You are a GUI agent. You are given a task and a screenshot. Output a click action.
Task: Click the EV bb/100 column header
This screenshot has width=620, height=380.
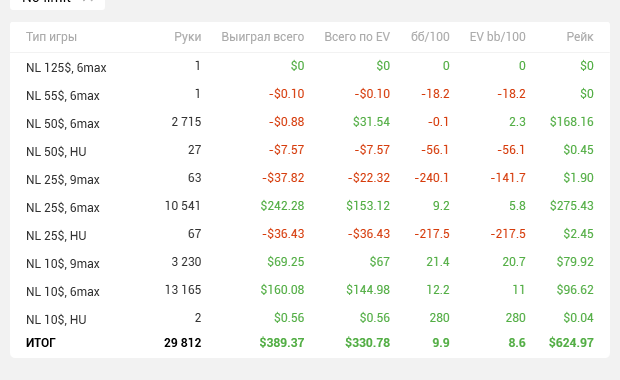click(x=497, y=37)
